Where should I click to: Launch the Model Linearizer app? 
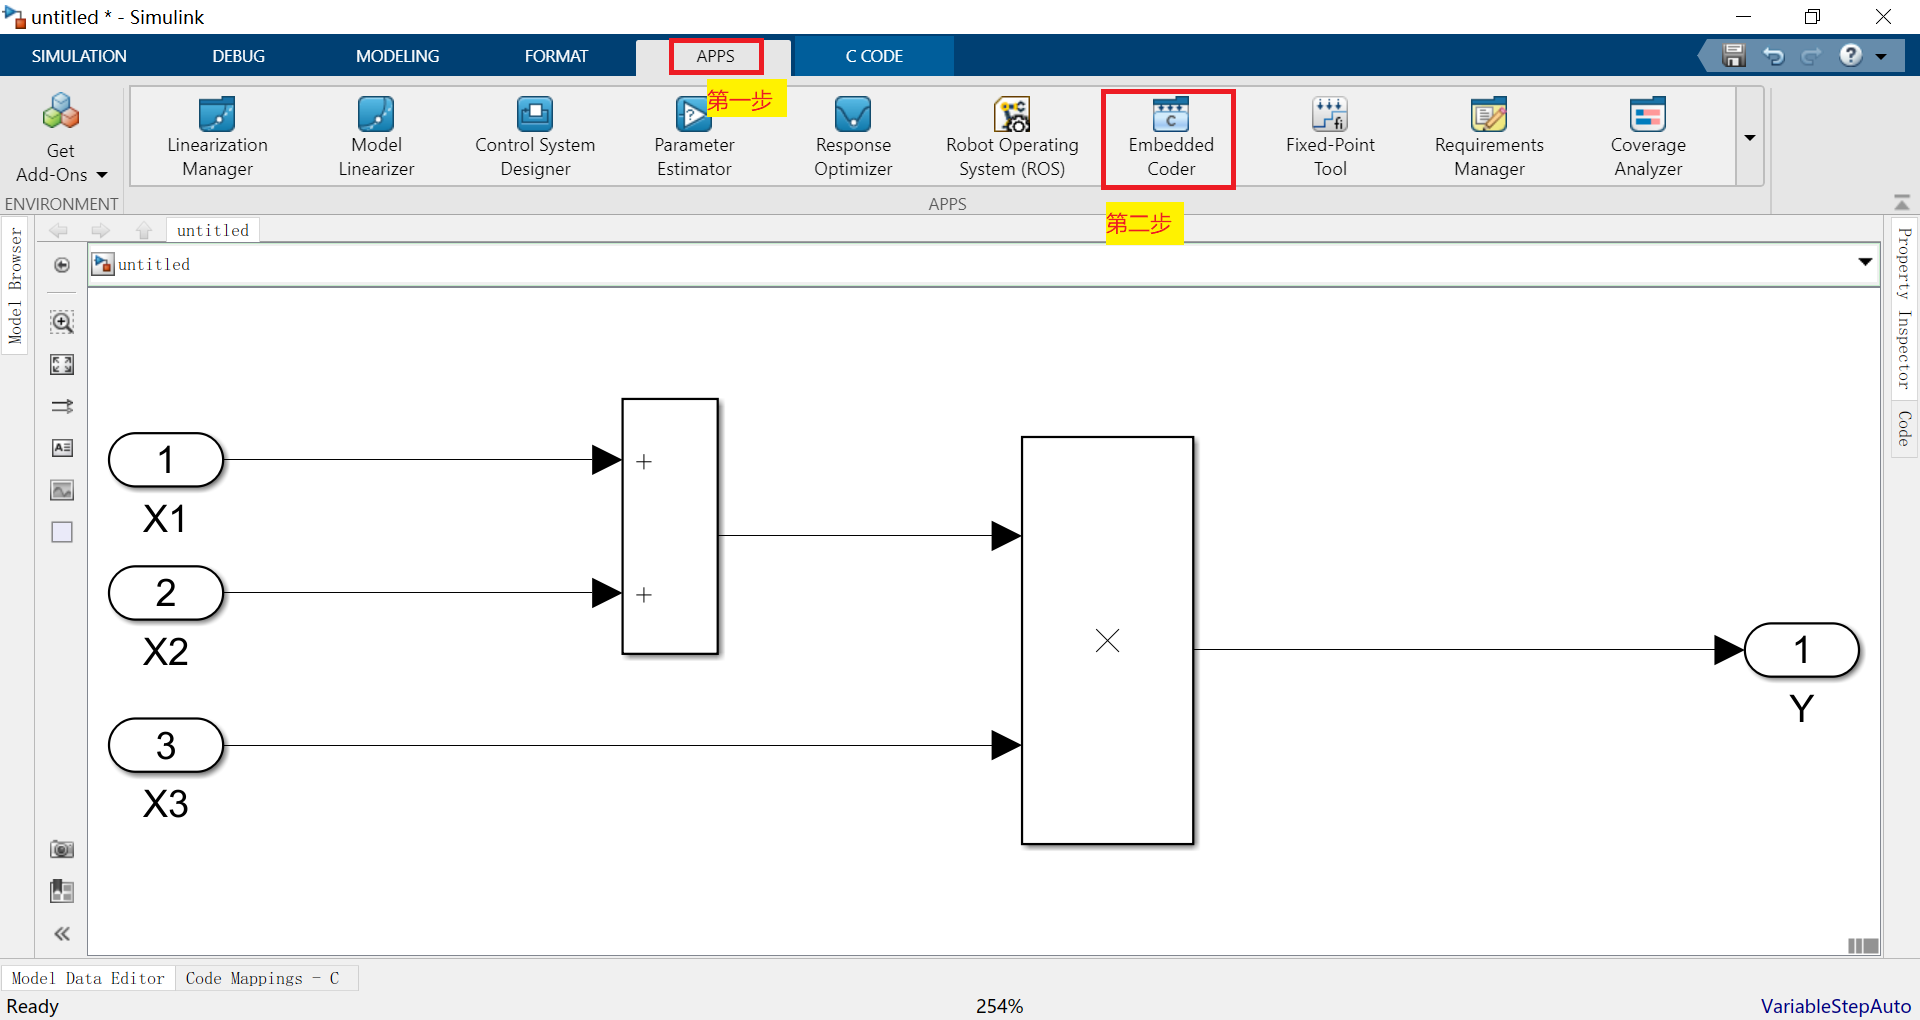[376, 137]
